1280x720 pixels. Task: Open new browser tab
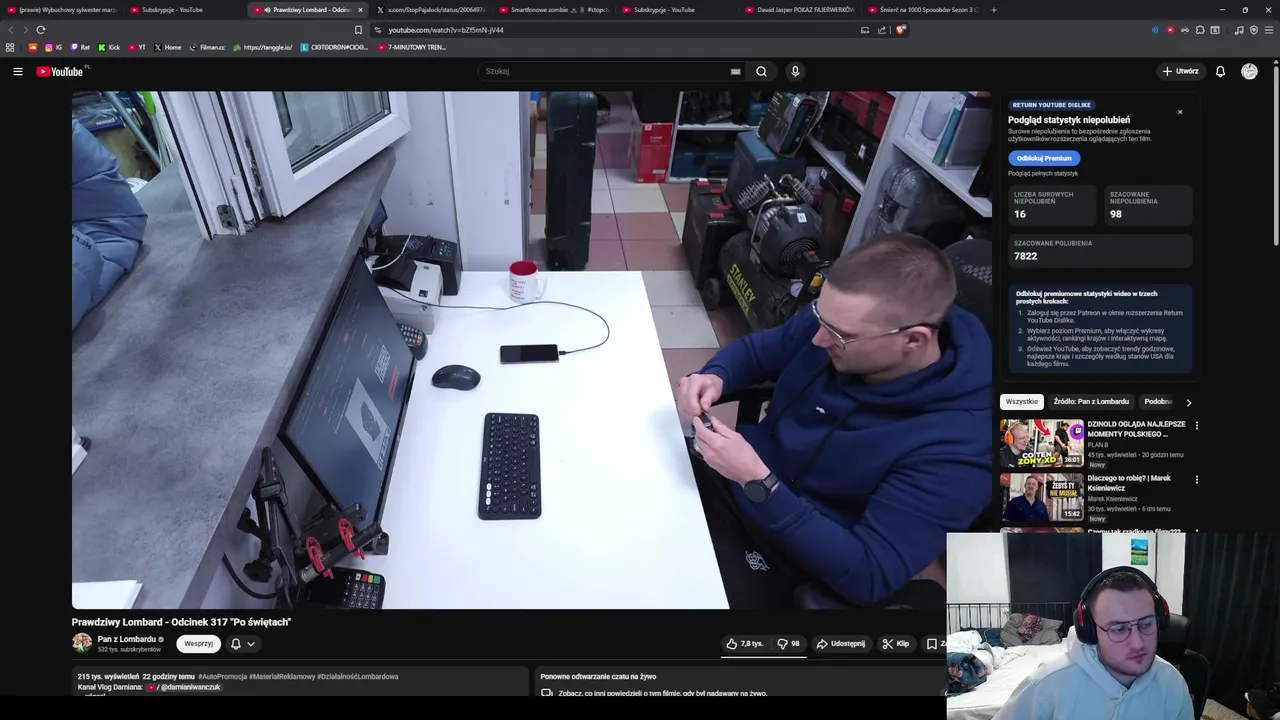[x=993, y=10]
